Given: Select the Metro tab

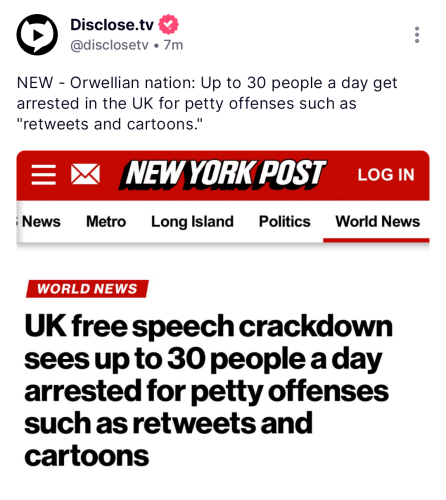Looking at the screenshot, I should tap(106, 222).
